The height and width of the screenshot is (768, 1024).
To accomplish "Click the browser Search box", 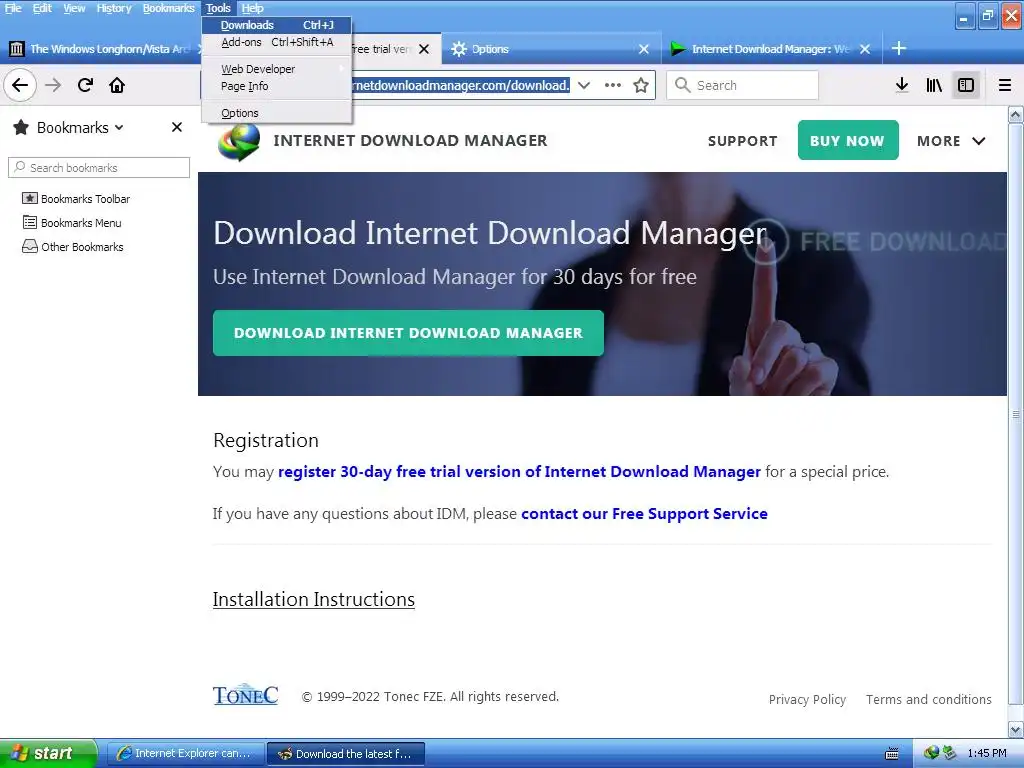I will [742, 85].
